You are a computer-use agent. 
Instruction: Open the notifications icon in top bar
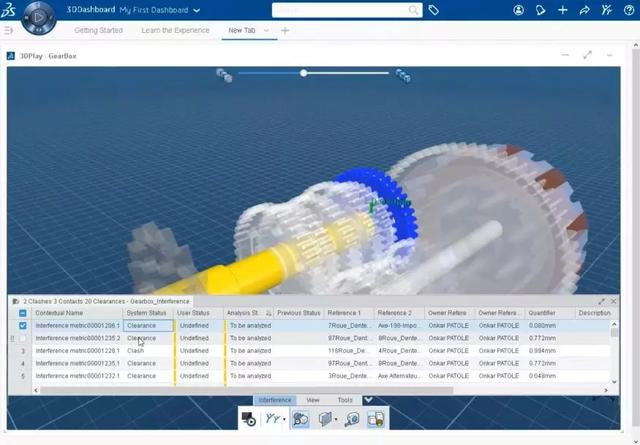click(x=540, y=10)
